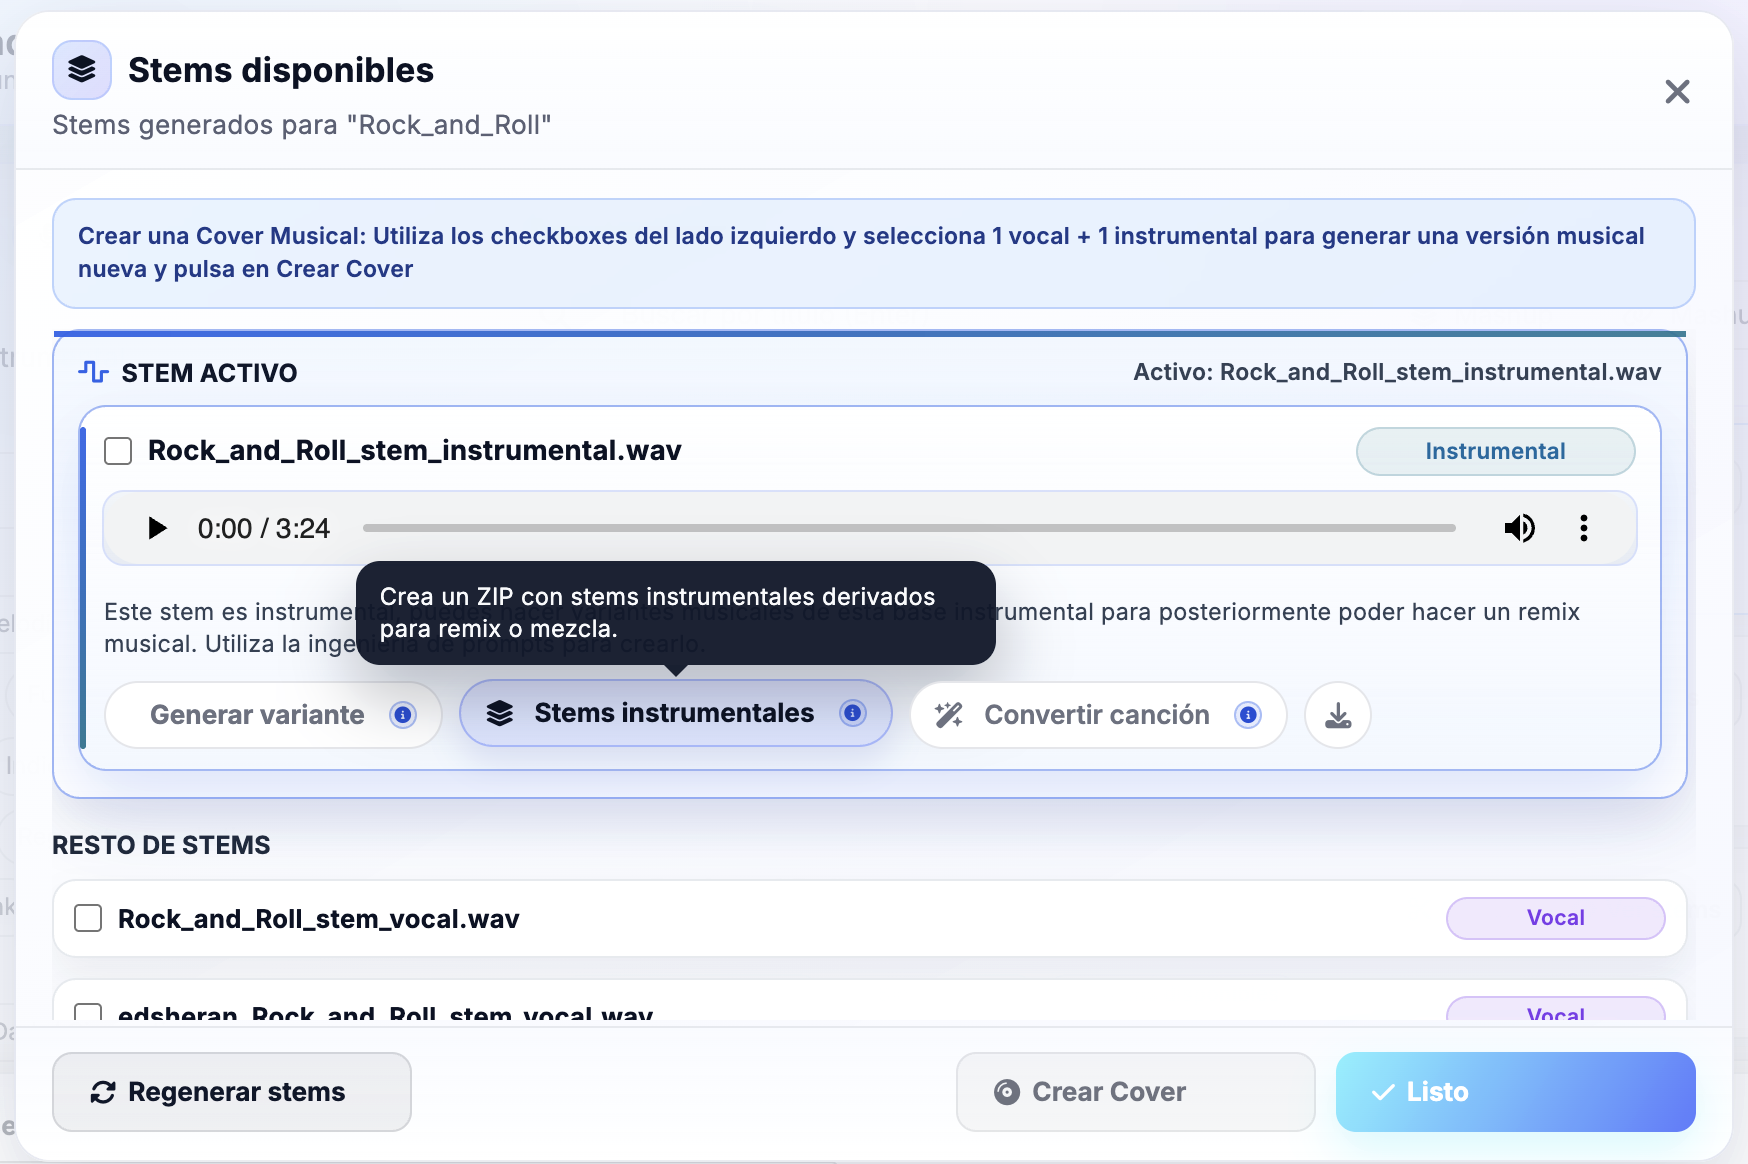Viewport: 1748px width, 1164px height.
Task: Open audio player three-dot options menu
Action: pyautogui.click(x=1584, y=528)
